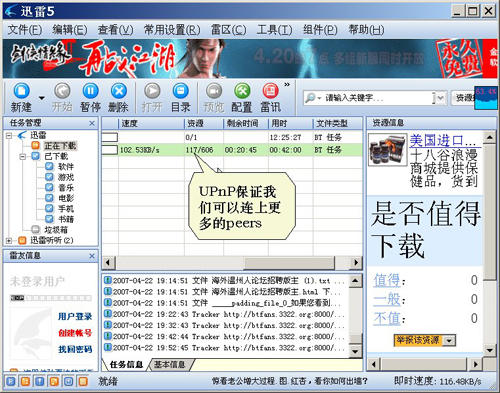
Task: Click the 迅雷 bird icon in tree
Action: 22,135
